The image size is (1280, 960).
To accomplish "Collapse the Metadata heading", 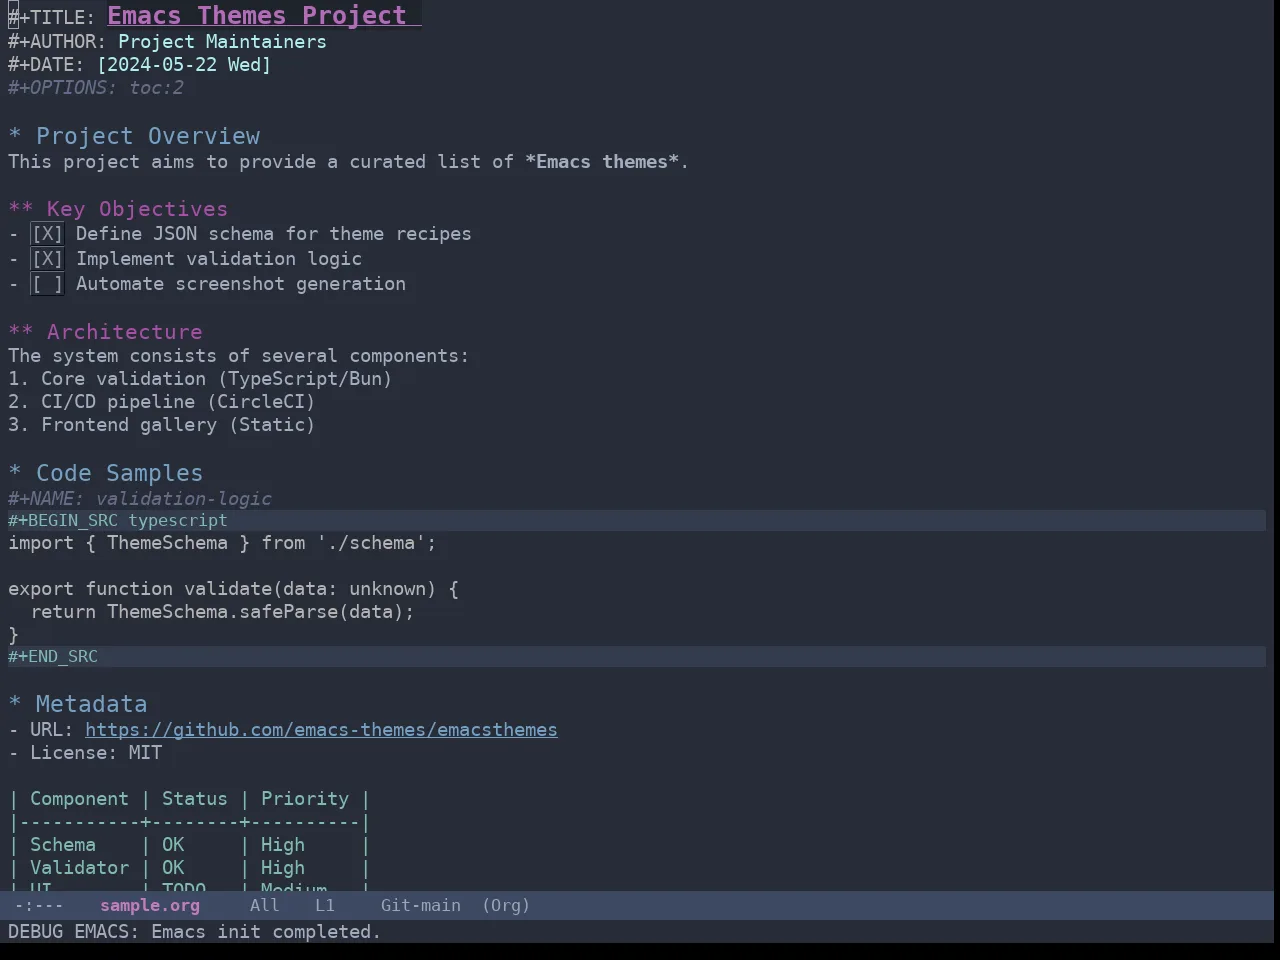I will [x=77, y=704].
